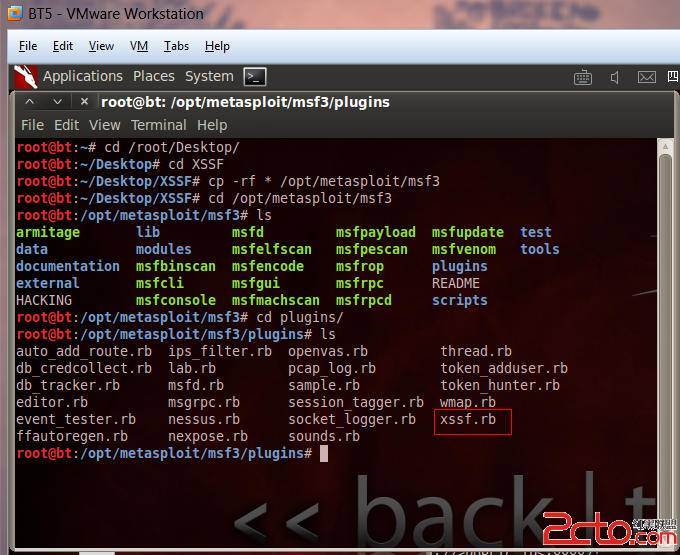Click the db_tracker.rb file name

68,385
